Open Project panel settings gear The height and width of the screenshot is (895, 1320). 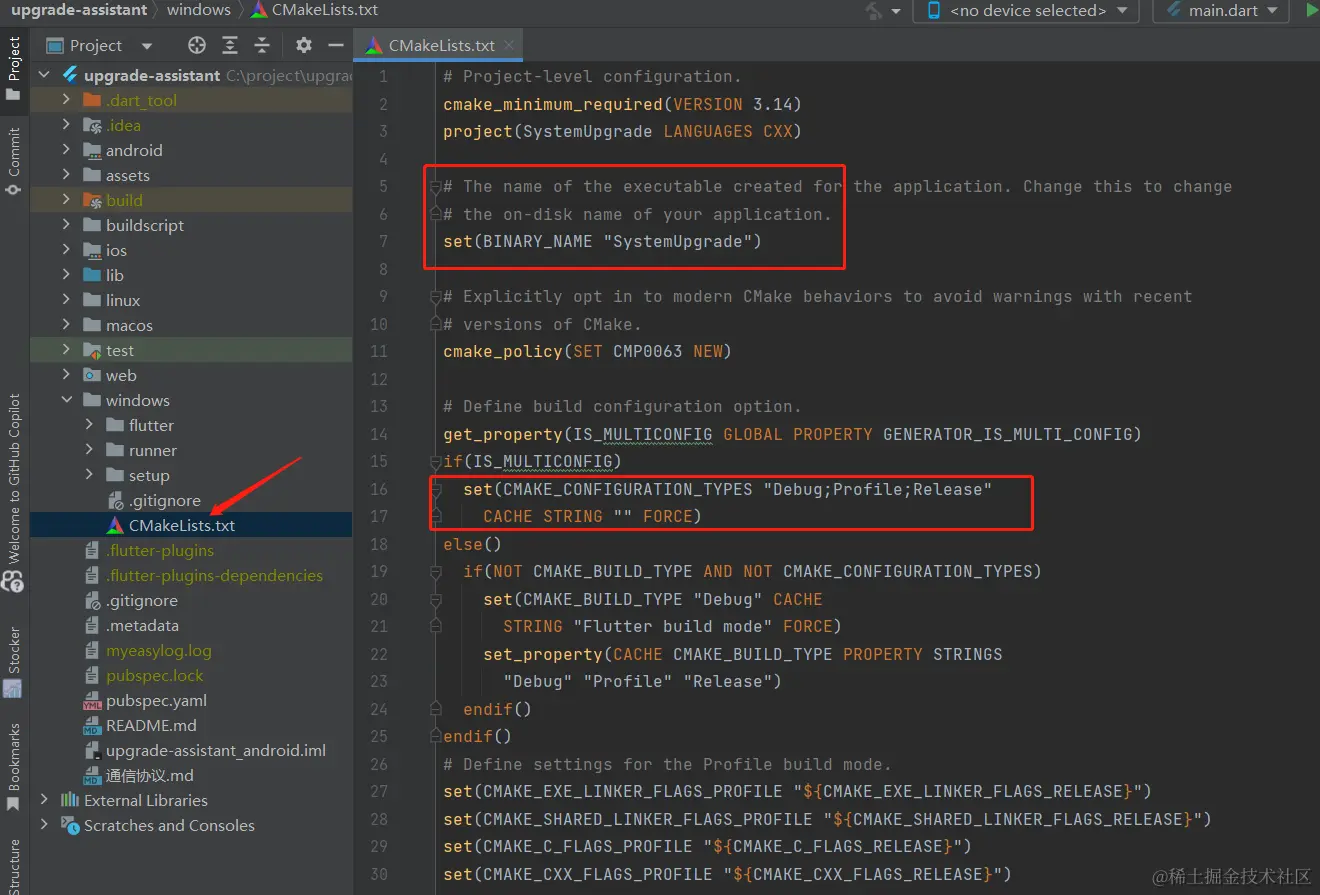click(x=303, y=45)
